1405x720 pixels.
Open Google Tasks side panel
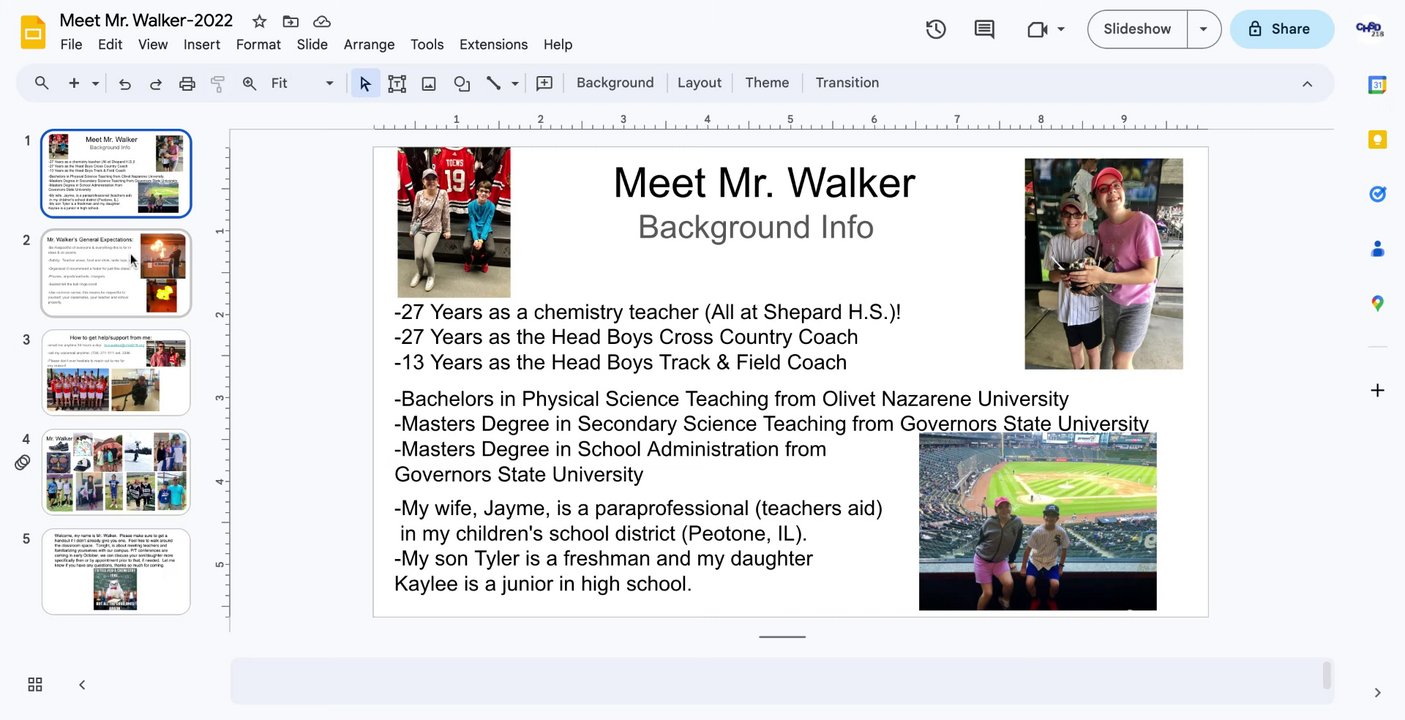[1377, 194]
